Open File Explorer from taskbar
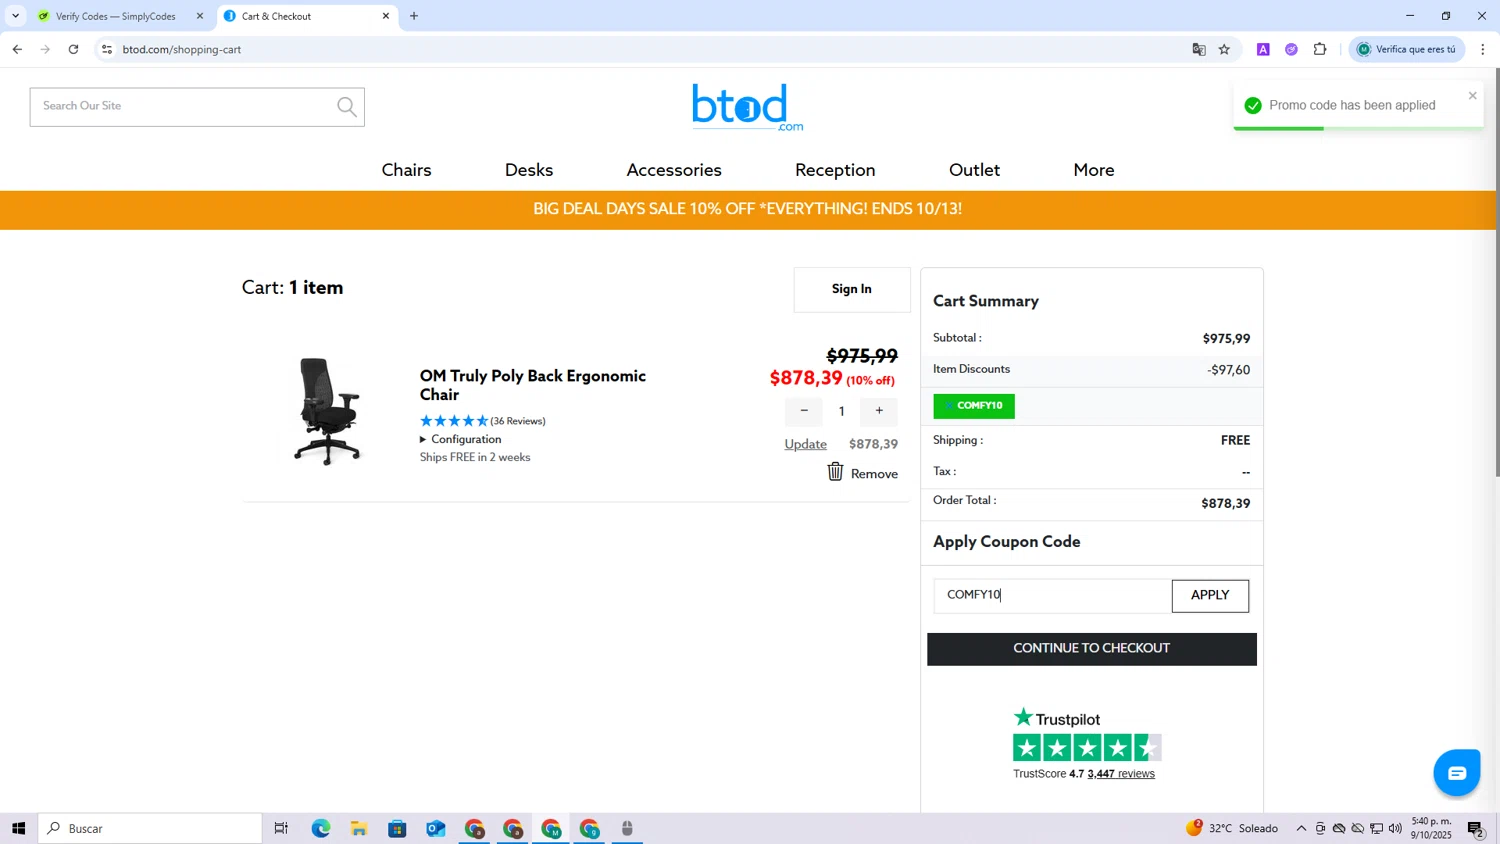The width and height of the screenshot is (1500, 844). pyautogui.click(x=359, y=828)
